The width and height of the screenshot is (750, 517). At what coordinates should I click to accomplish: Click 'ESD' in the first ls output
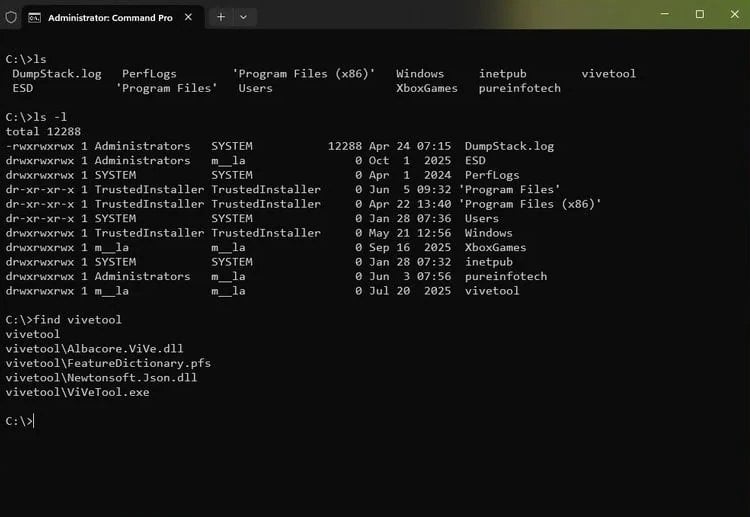pos(22,88)
